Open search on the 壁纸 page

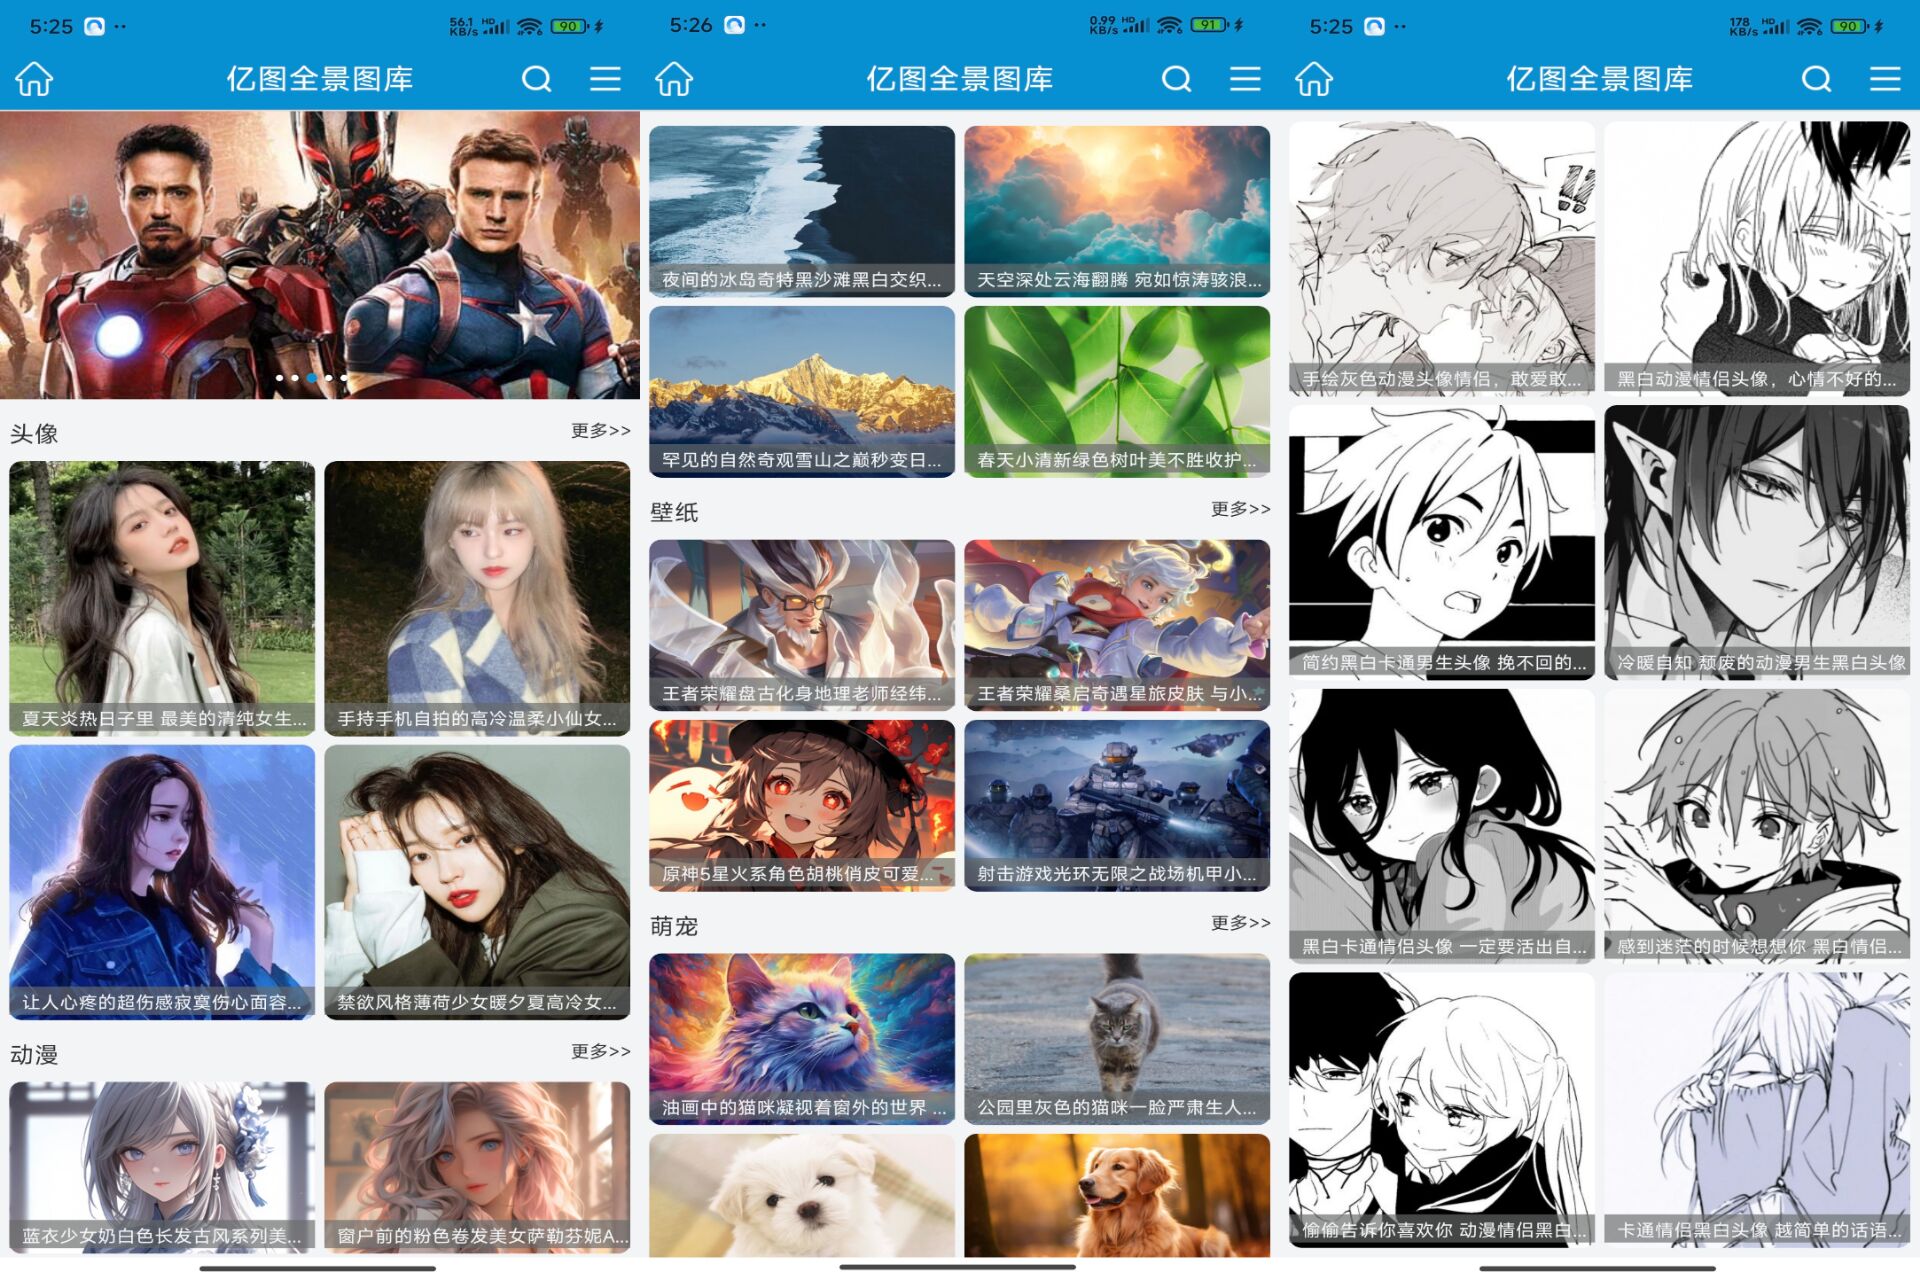pyautogui.click(x=1177, y=78)
